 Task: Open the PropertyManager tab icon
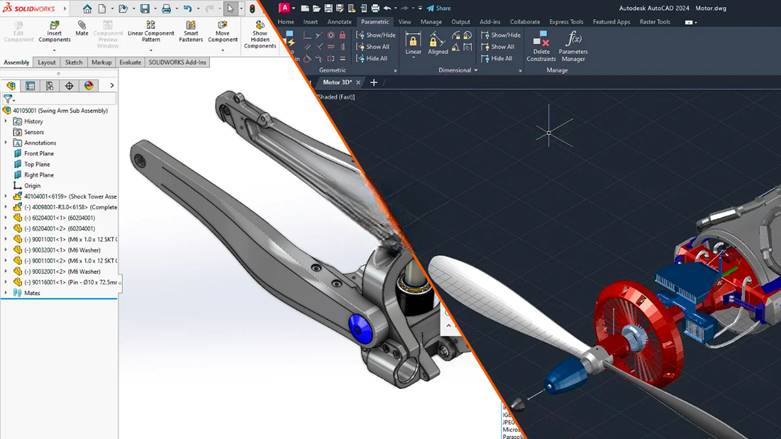[30, 86]
